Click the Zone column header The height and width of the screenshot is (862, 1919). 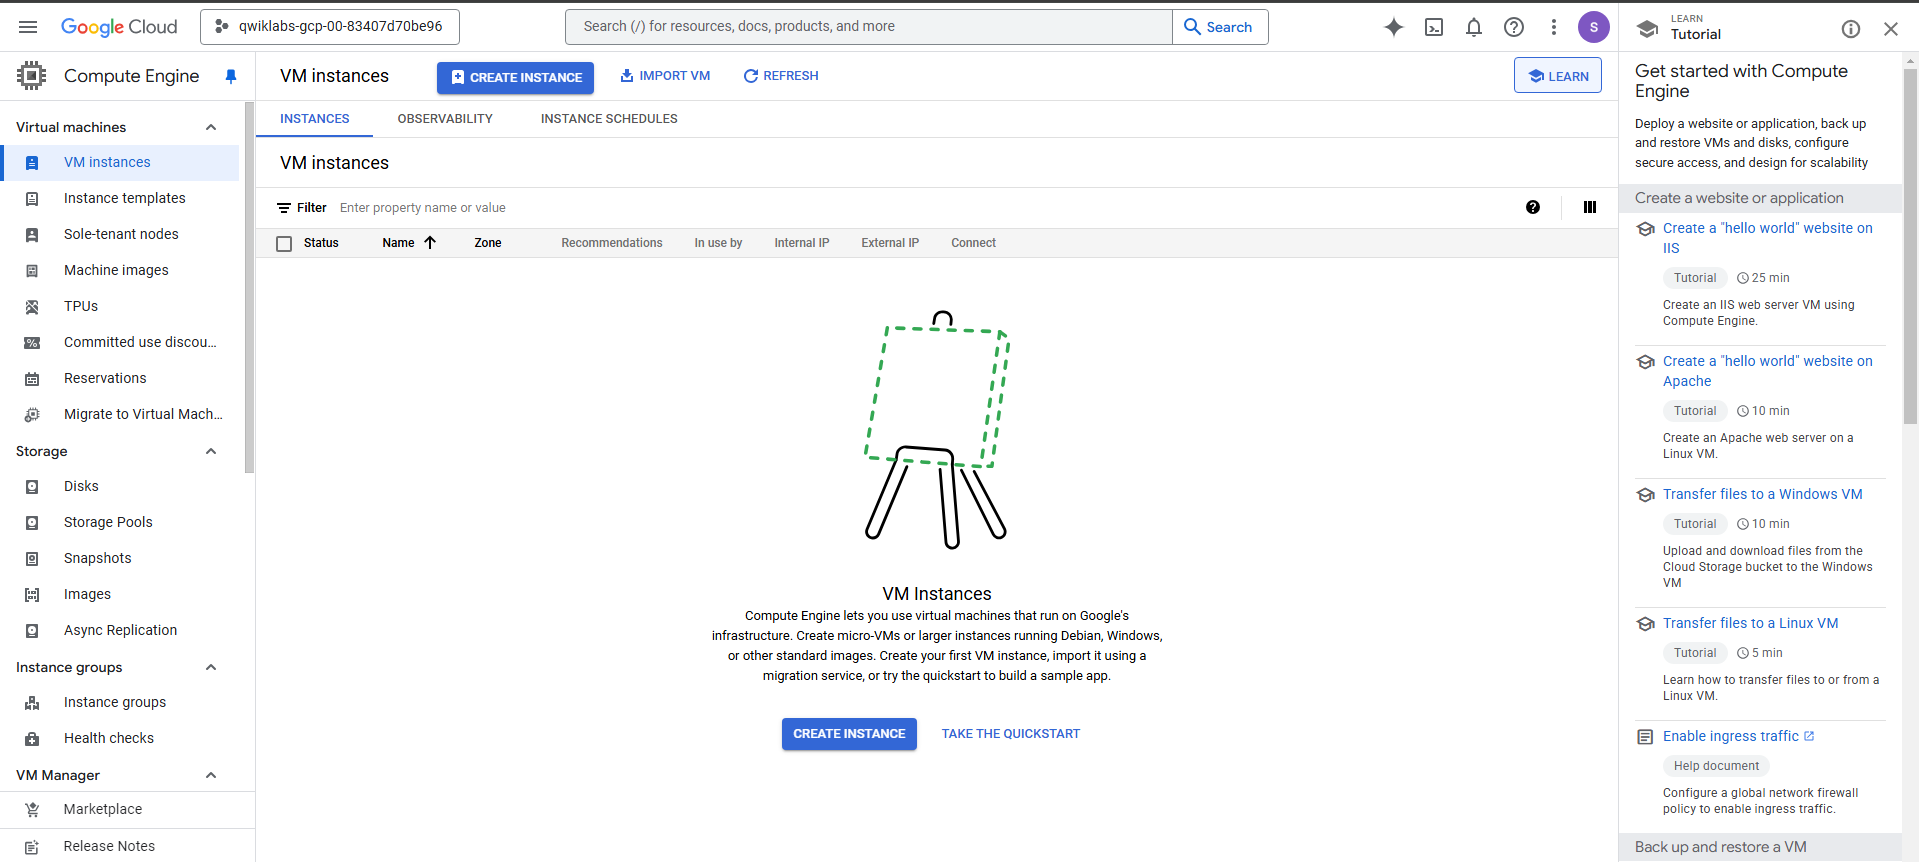click(x=488, y=243)
